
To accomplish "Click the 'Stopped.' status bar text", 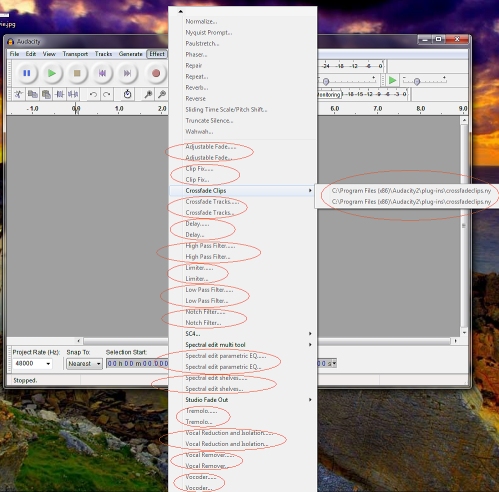I will click(25, 380).
